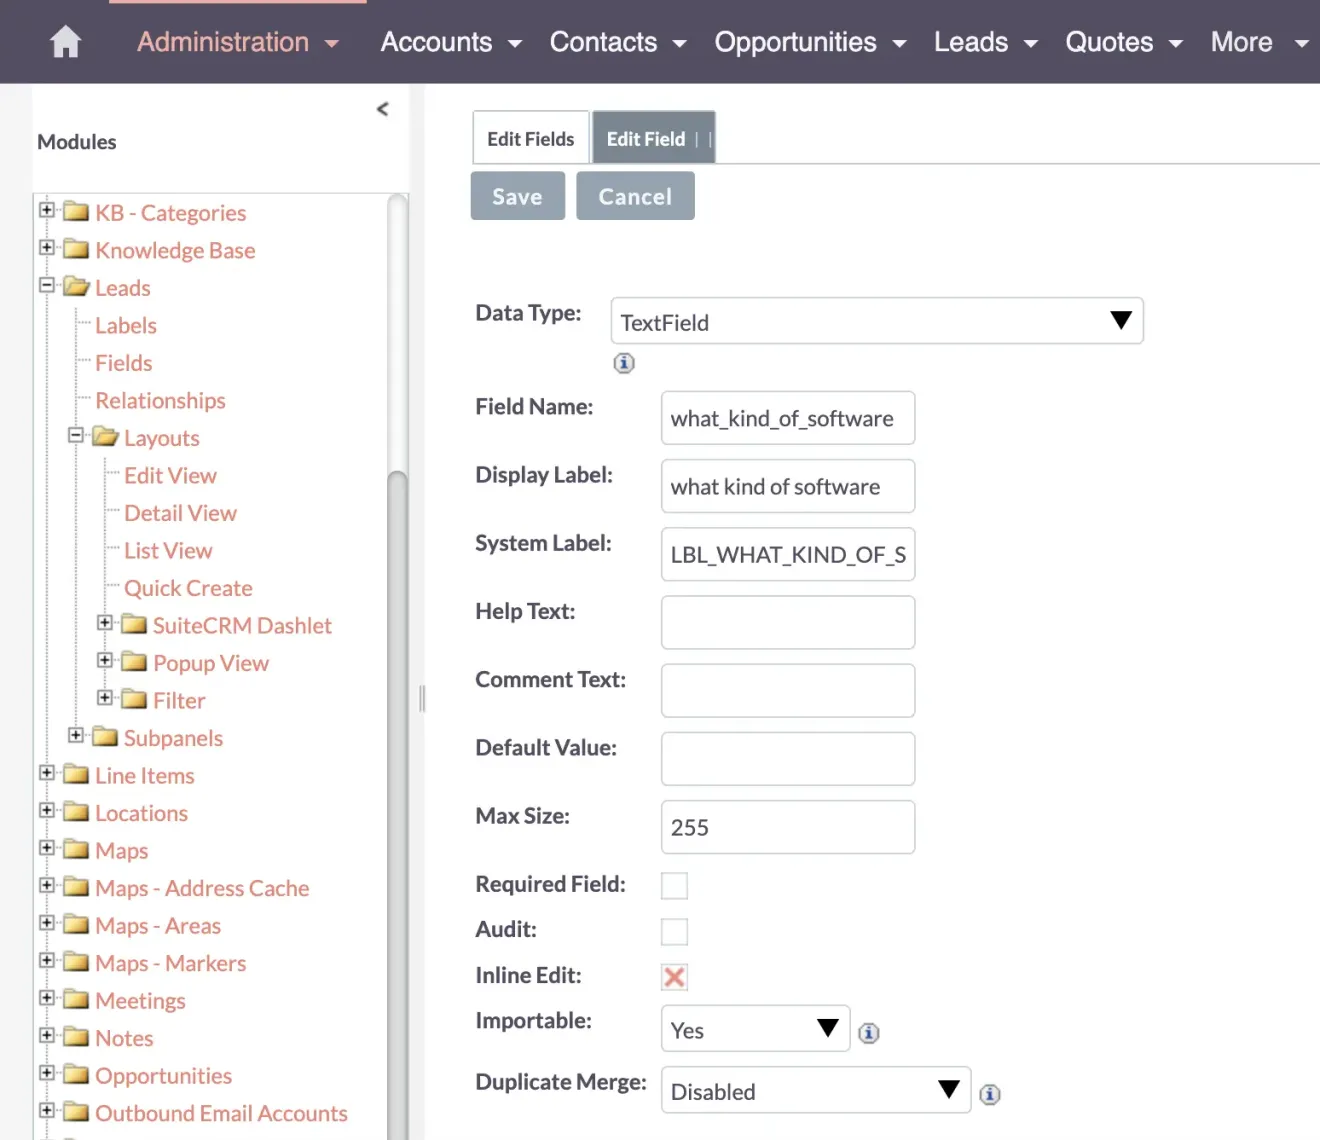The image size is (1320, 1140).
Task: Click the info icon beside Duplicate Merge
Action: (x=990, y=1095)
